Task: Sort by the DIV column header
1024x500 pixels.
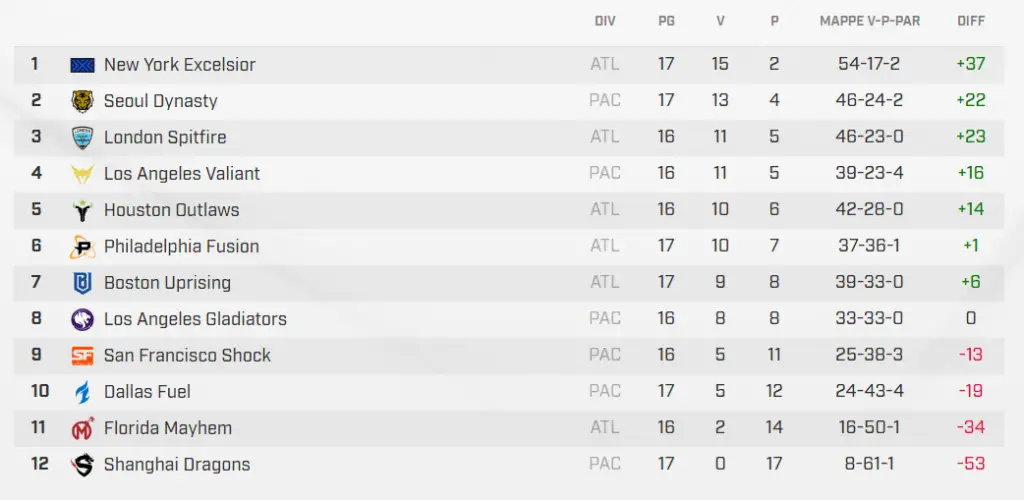Action: pos(605,22)
